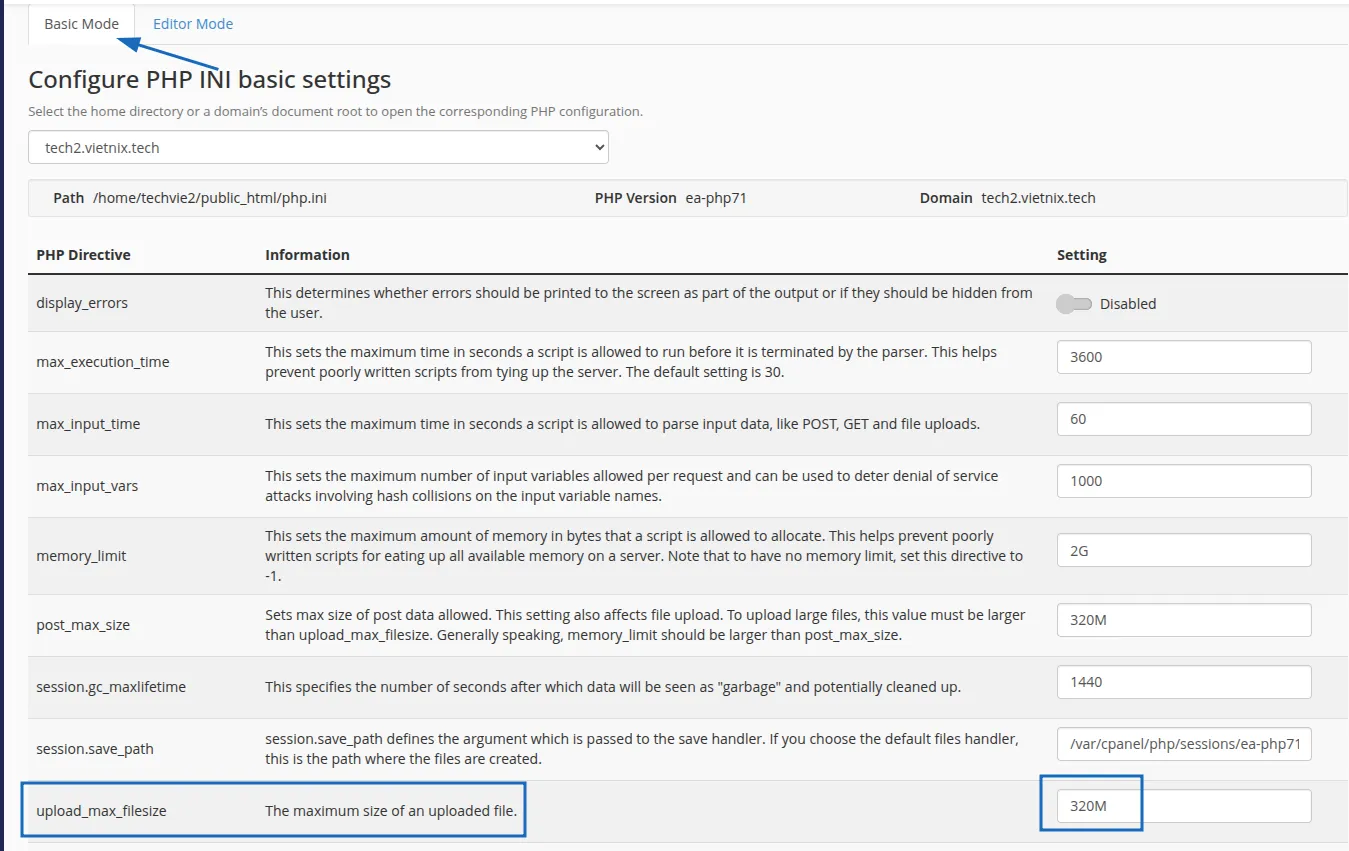Select the session.gc_maxlifetime field showing 1440
This screenshot has width=1349, height=851.
point(1183,682)
